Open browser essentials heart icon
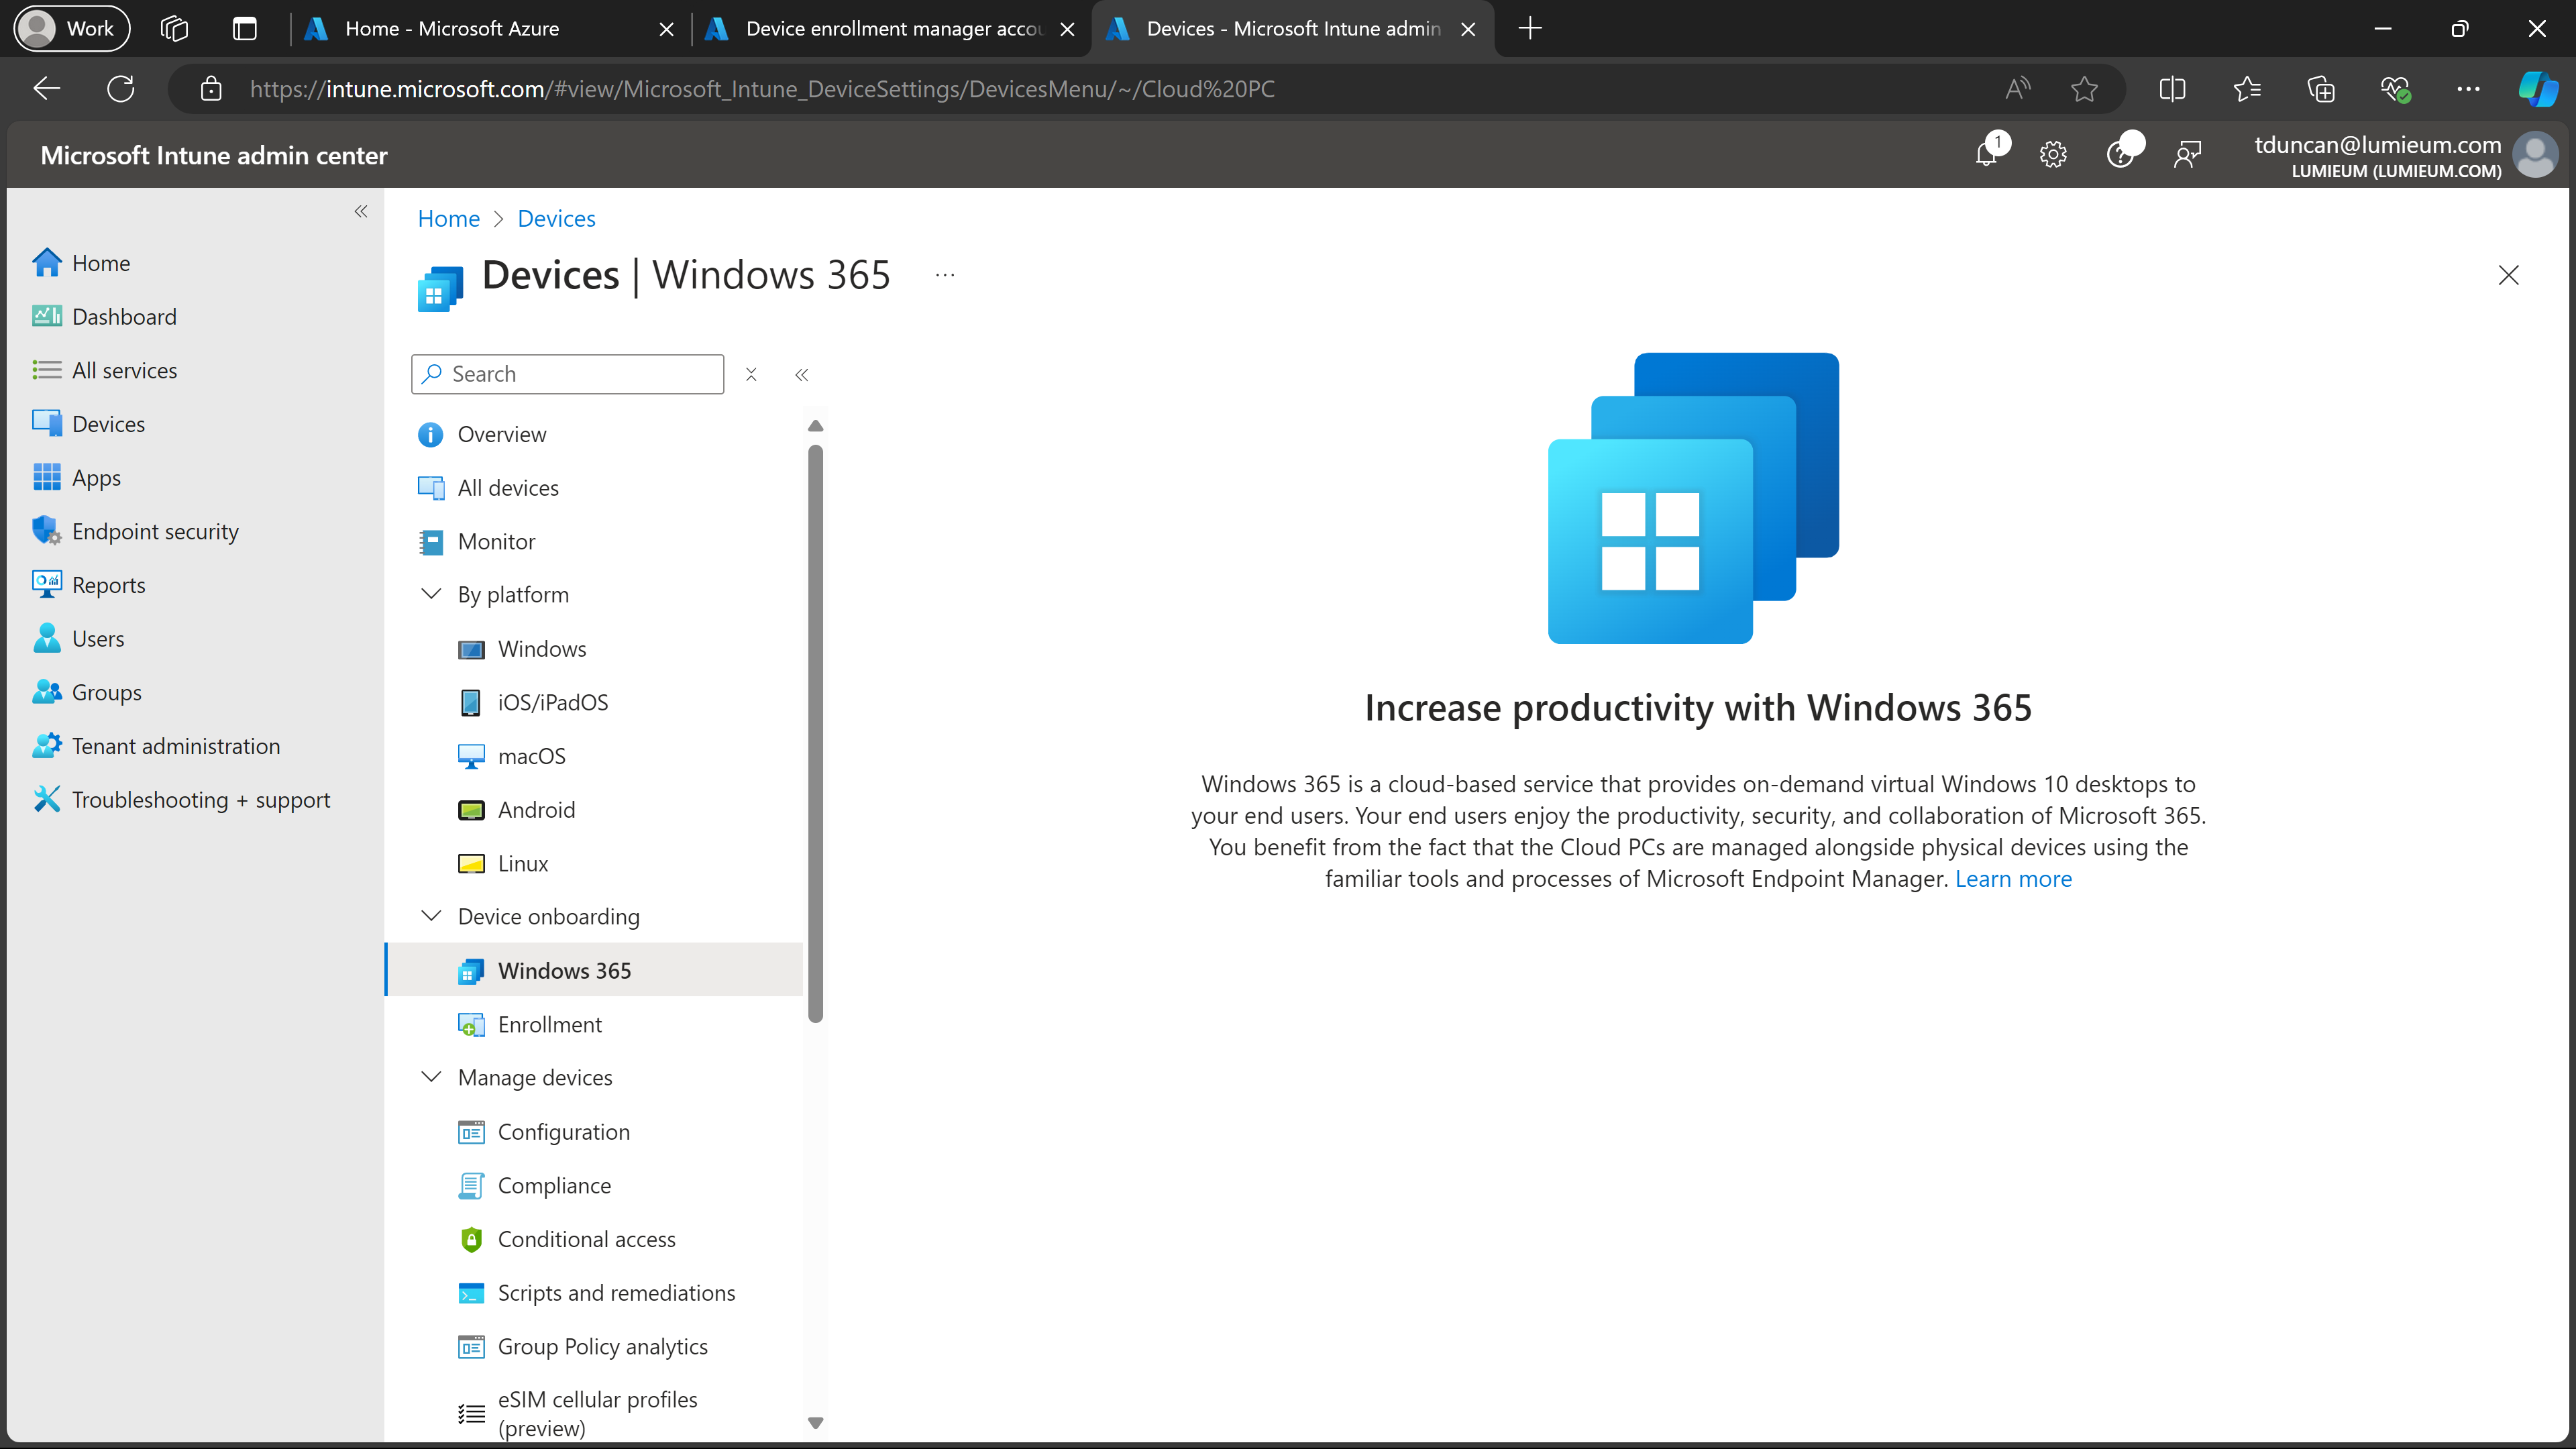The width and height of the screenshot is (2576, 1449). point(2395,89)
